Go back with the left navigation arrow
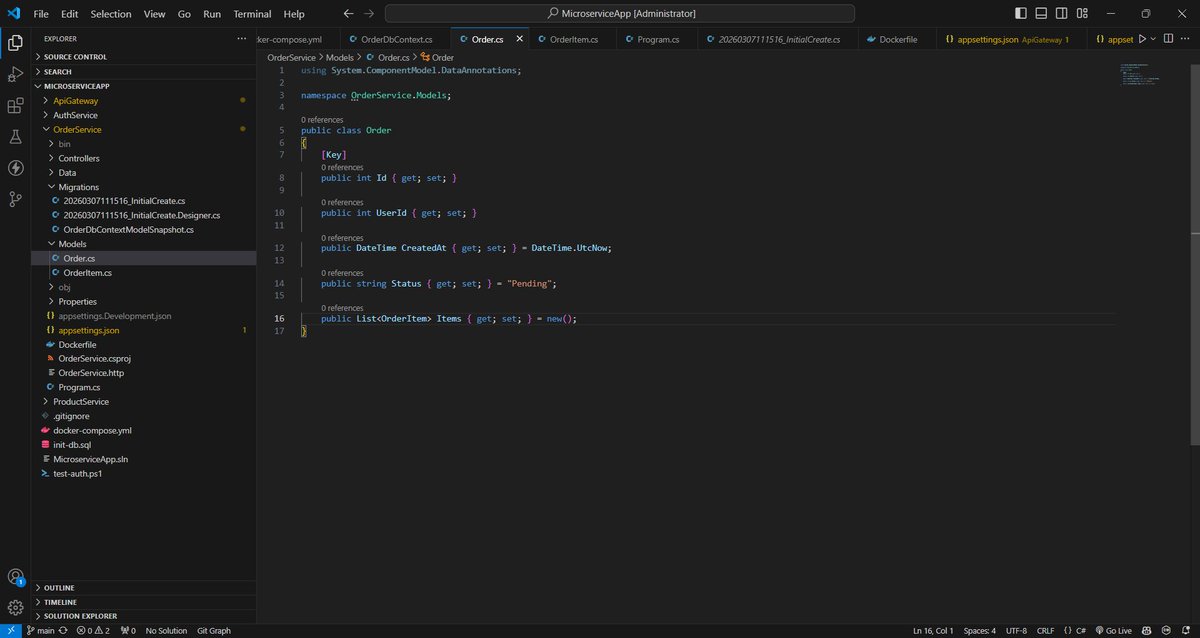The image size is (1200, 638). pyautogui.click(x=348, y=14)
